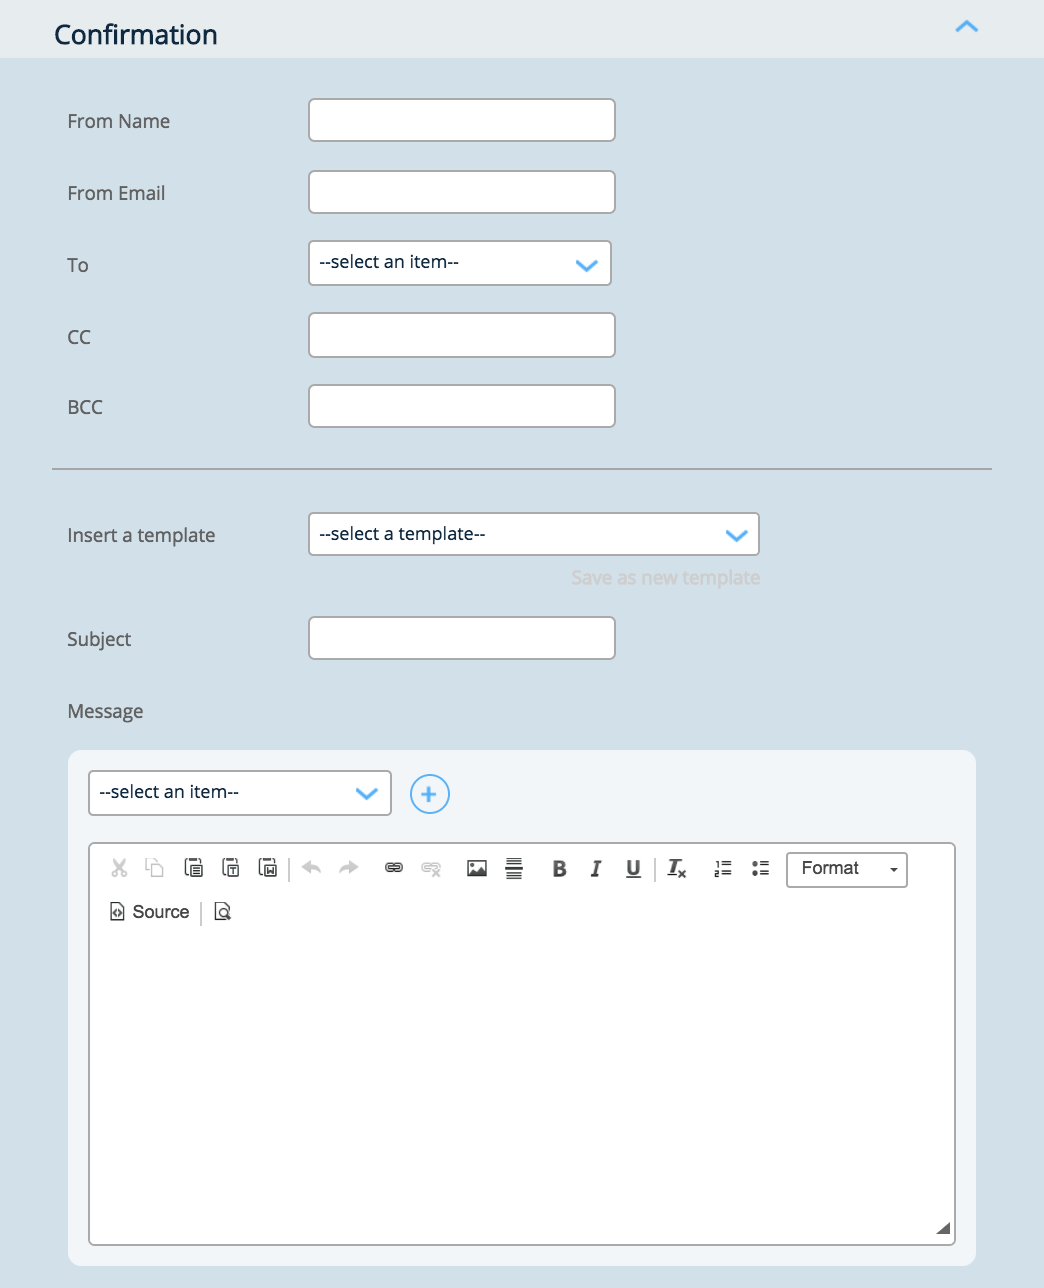Click the Remove Format icon

pos(677,869)
